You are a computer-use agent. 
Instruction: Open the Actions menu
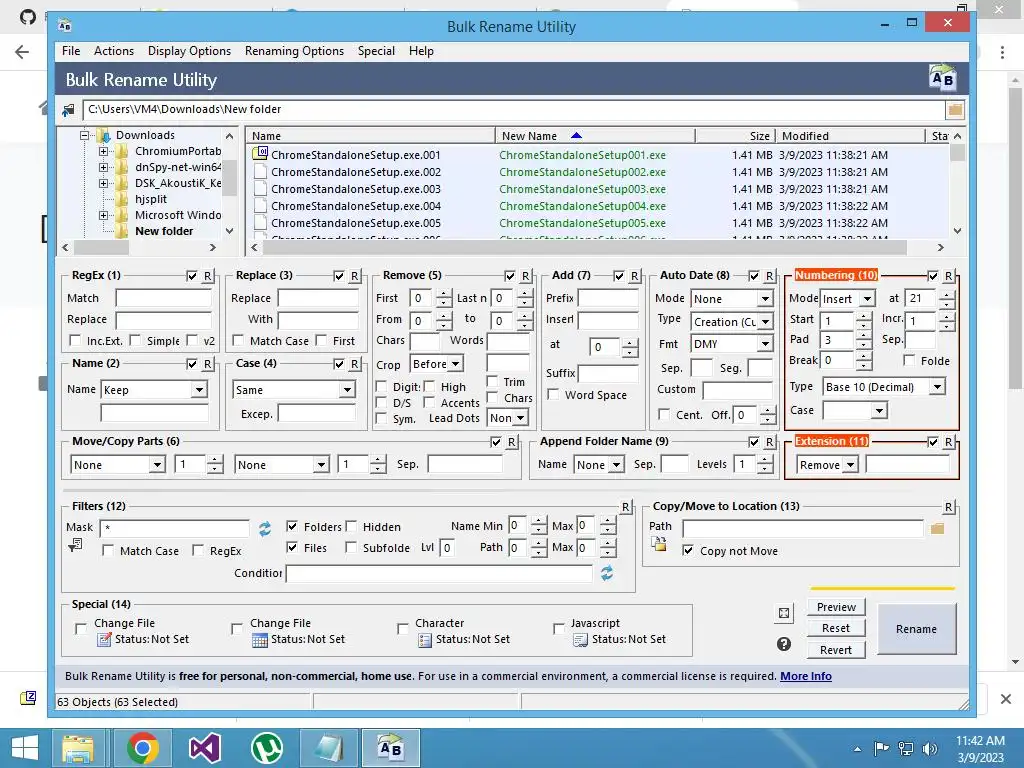click(x=114, y=51)
